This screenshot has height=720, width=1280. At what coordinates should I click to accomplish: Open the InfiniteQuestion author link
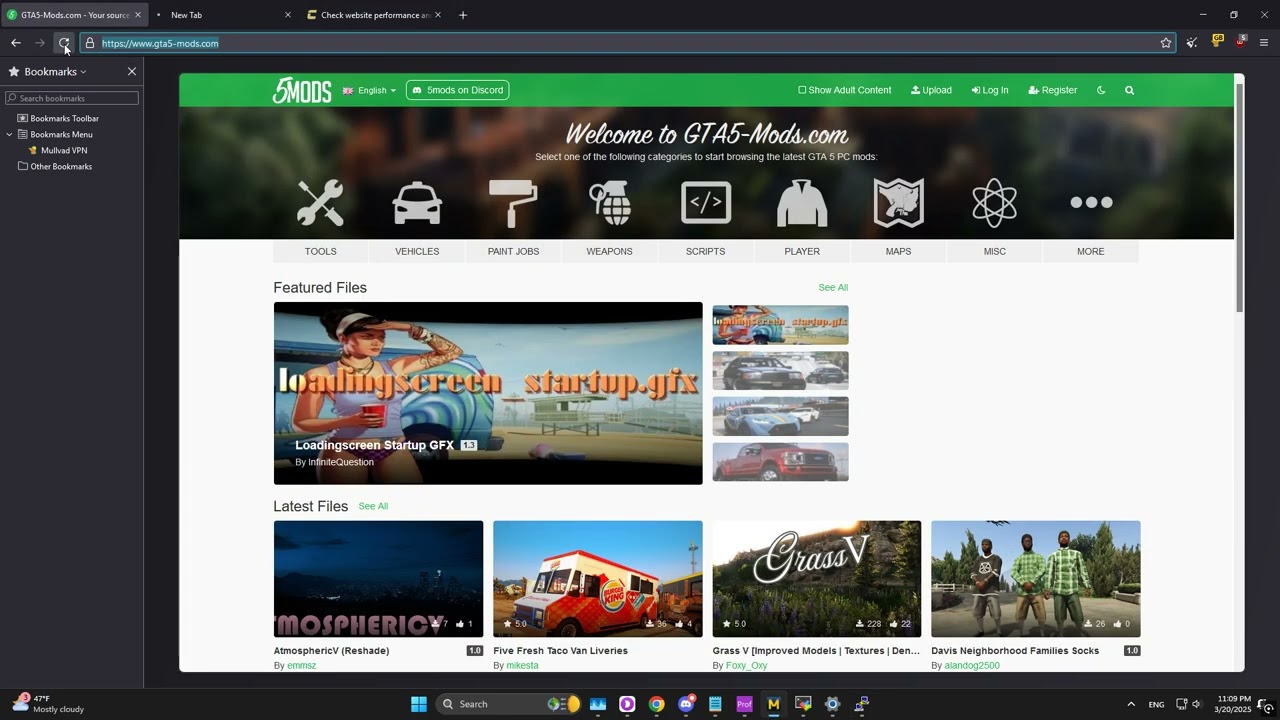point(341,462)
